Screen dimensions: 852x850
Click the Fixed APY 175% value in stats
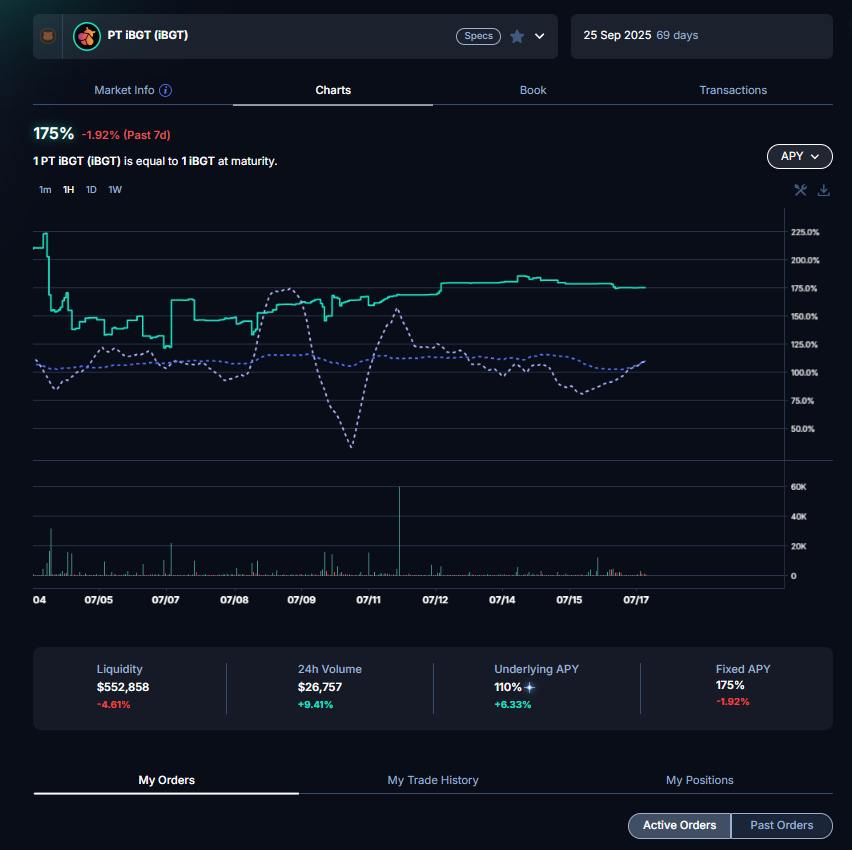pyautogui.click(x=730, y=685)
